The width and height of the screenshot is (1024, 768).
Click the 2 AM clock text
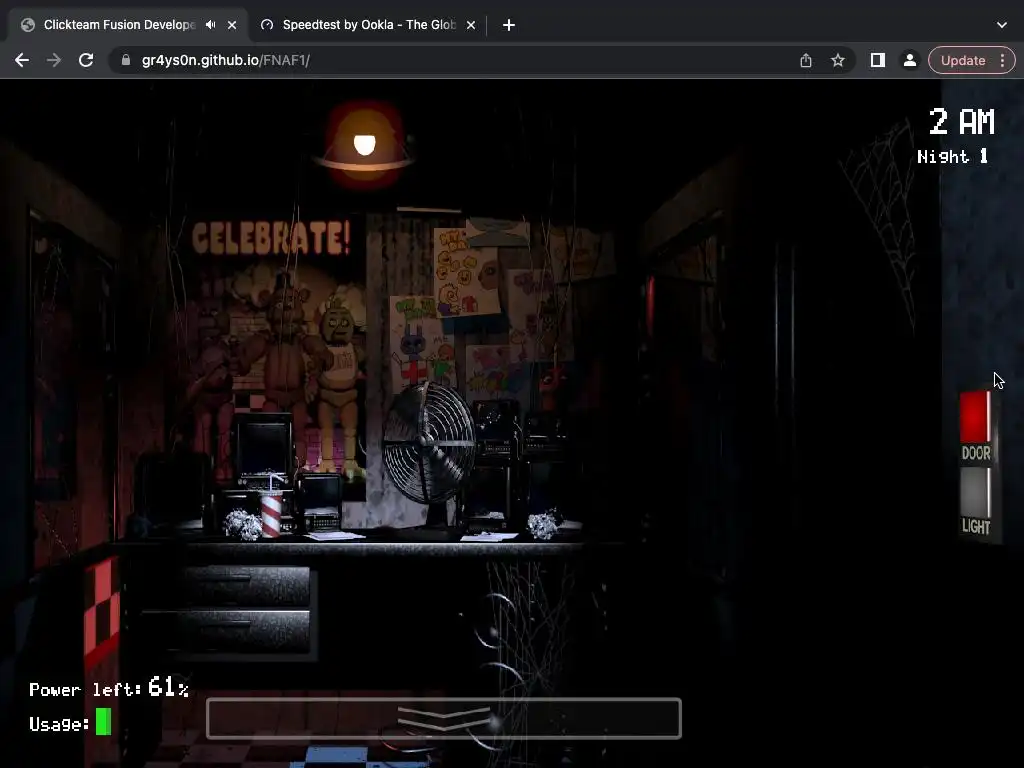click(x=961, y=121)
